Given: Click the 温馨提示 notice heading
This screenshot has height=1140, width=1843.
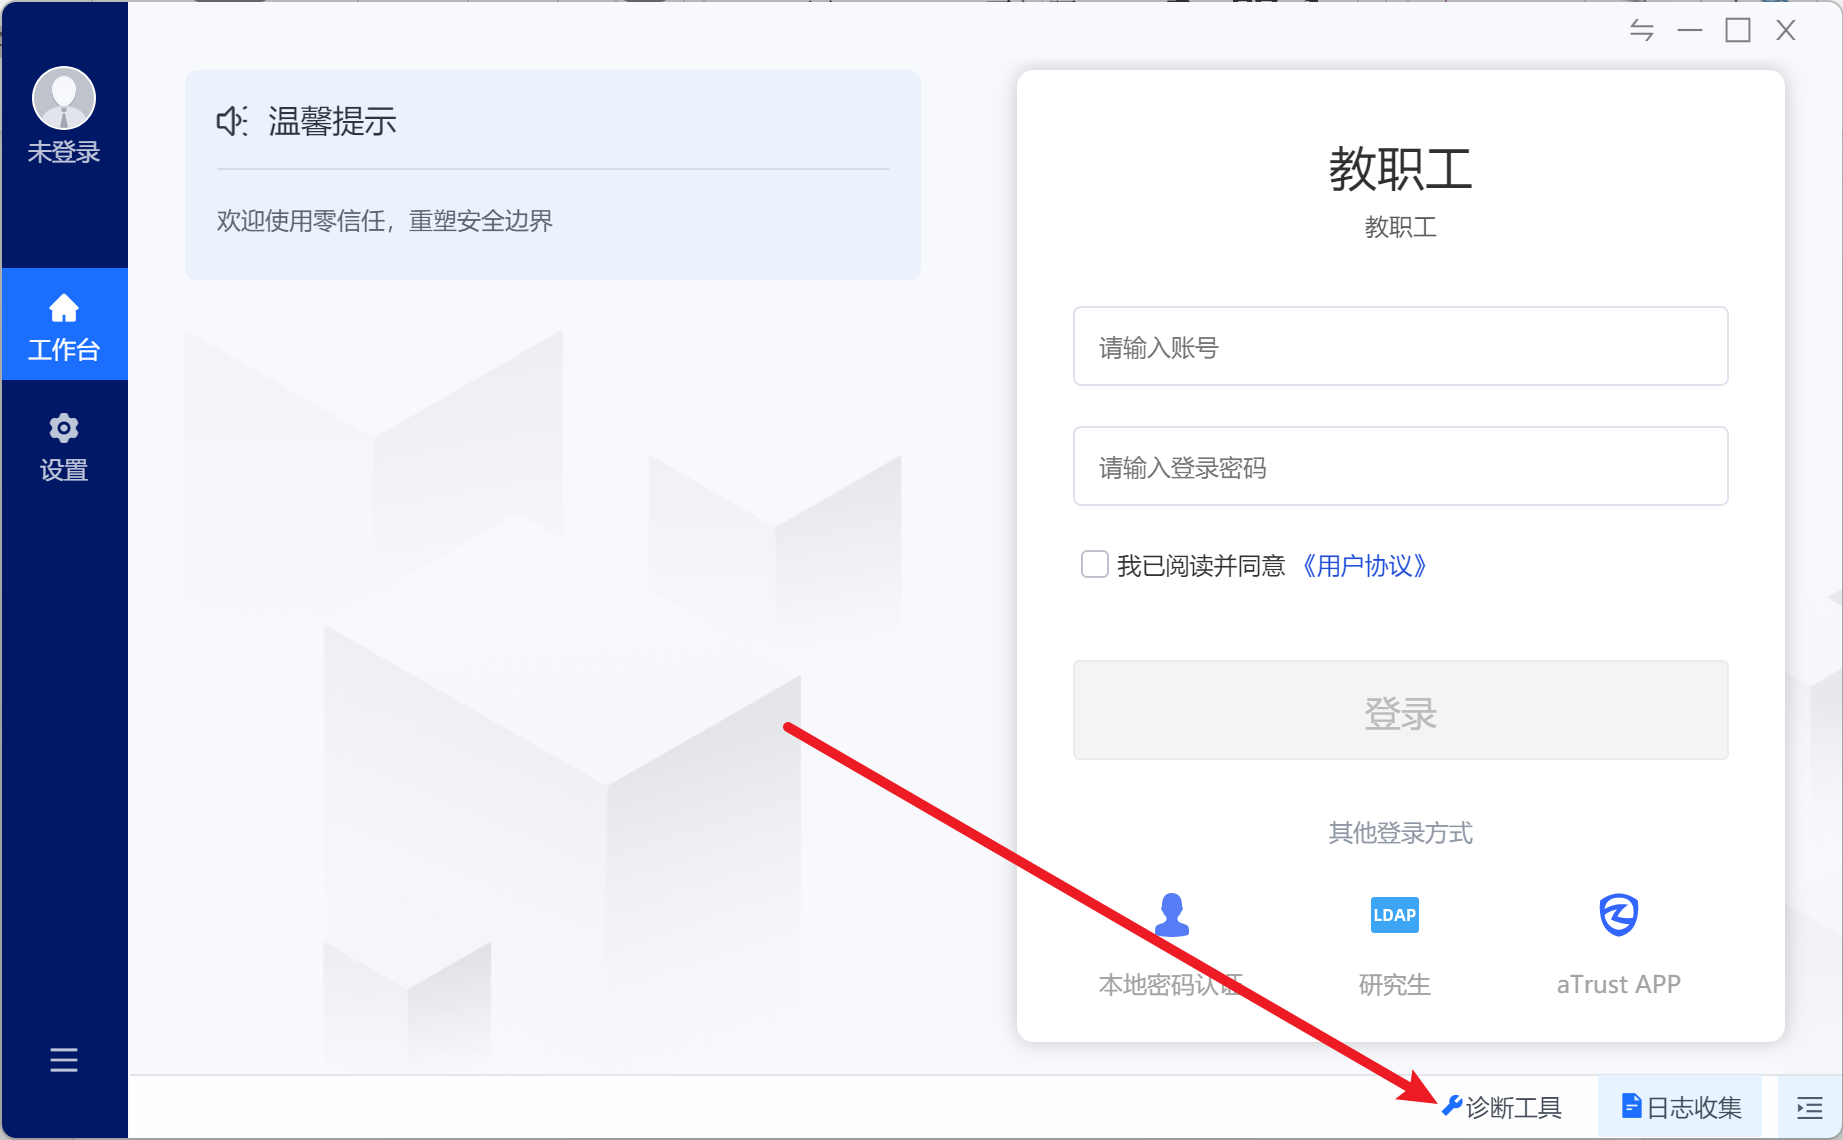Looking at the screenshot, I should [332, 121].
